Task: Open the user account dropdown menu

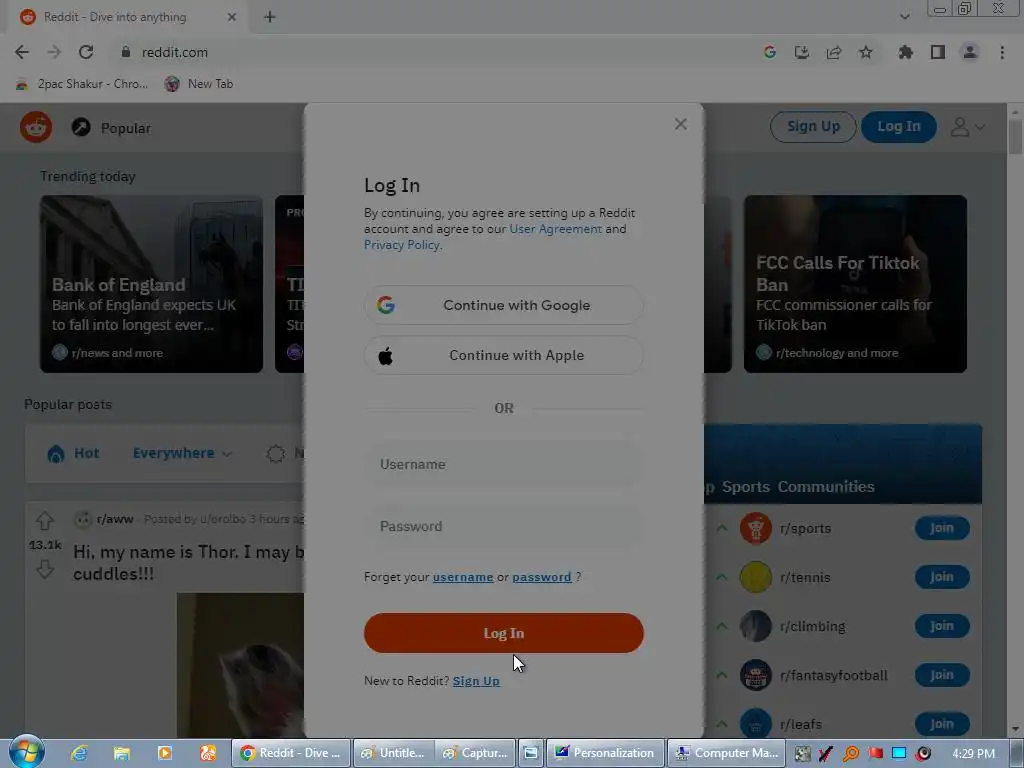Action: pyautogui.click(x=967, y=127)
